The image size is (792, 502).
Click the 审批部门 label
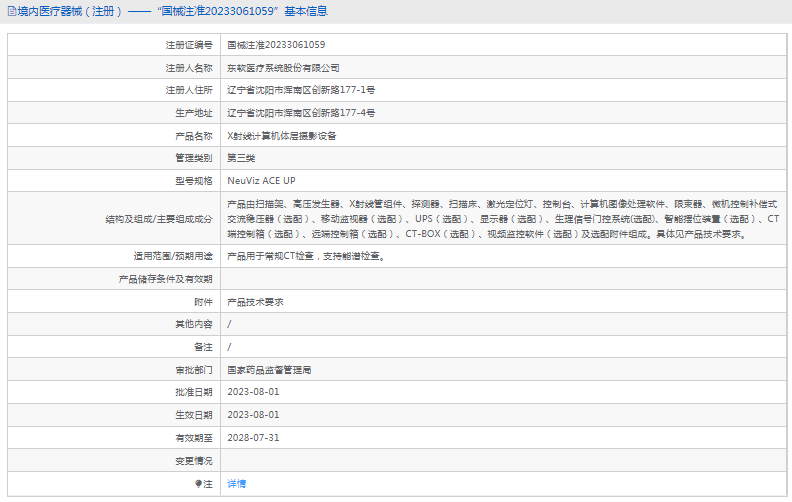(194, 370)
